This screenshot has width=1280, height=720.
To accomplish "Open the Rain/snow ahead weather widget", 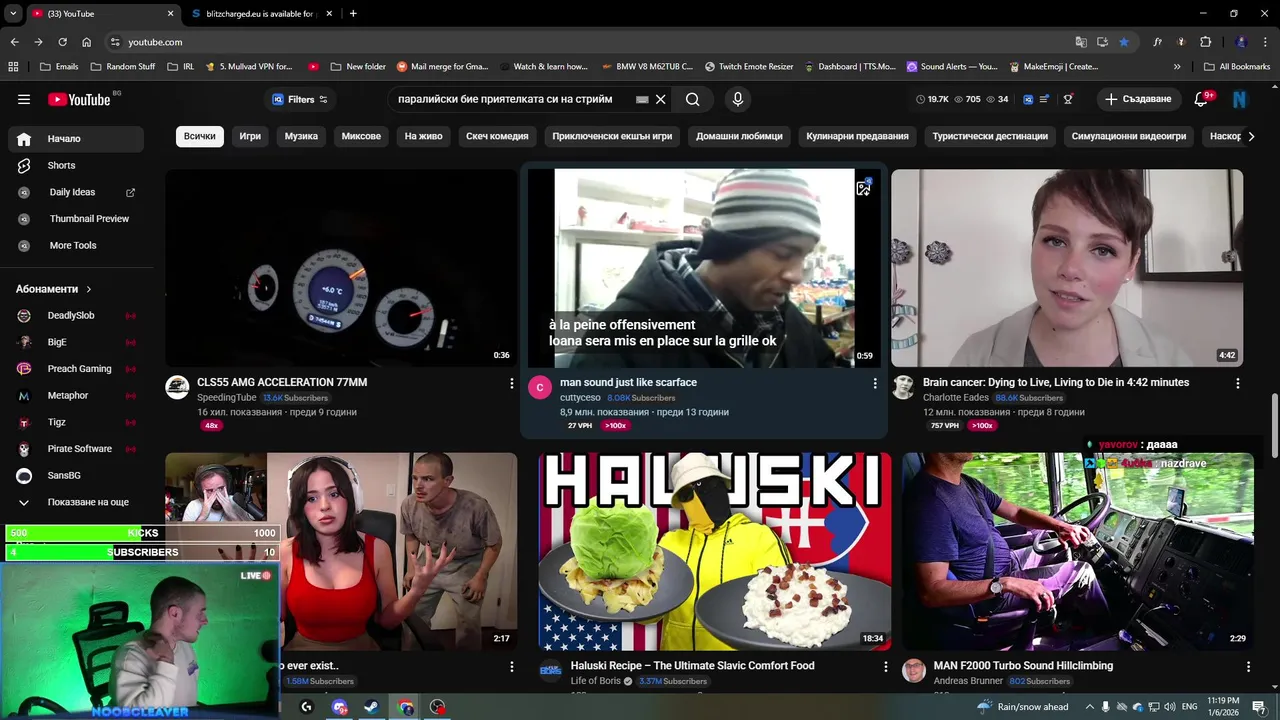I will point(1023,707).
